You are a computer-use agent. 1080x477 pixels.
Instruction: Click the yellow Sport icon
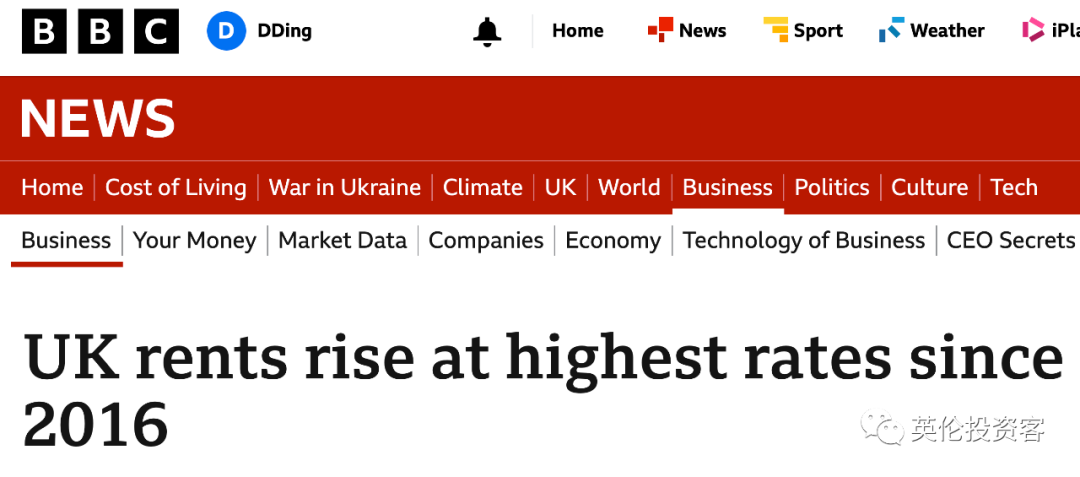point(776,30)
